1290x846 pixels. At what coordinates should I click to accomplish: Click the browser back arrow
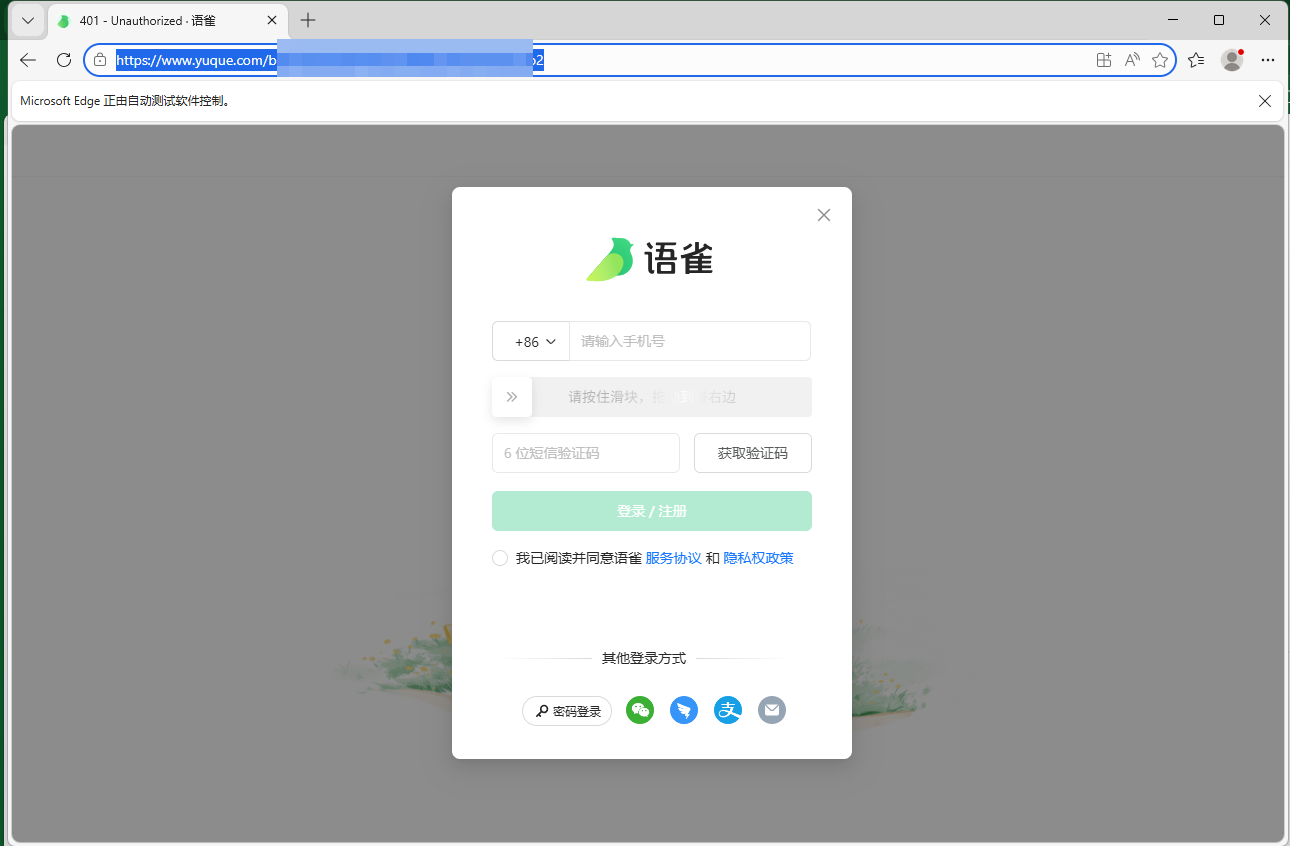(x=28, y=60)
